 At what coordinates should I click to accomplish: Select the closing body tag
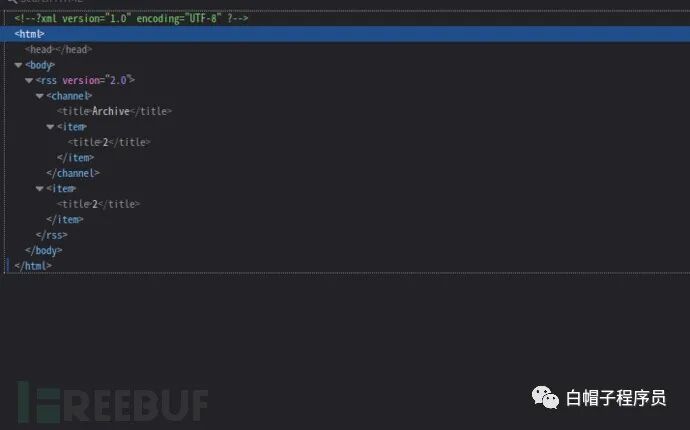point(43,250)
